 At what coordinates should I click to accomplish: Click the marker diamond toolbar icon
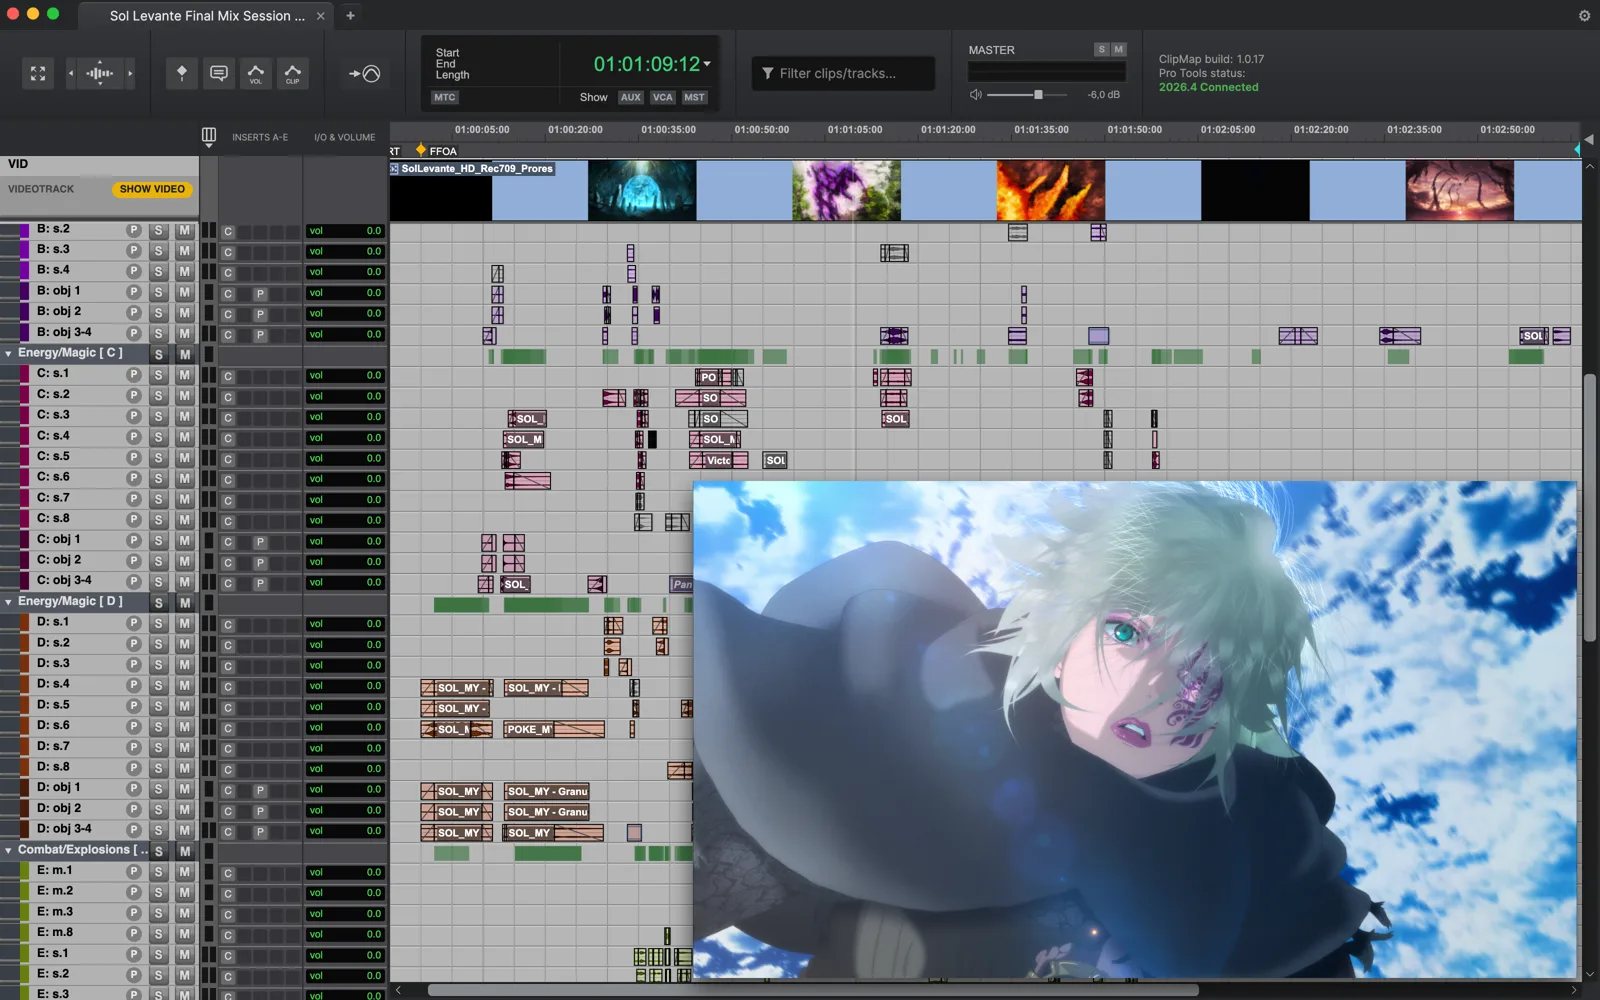pos(181,73)
